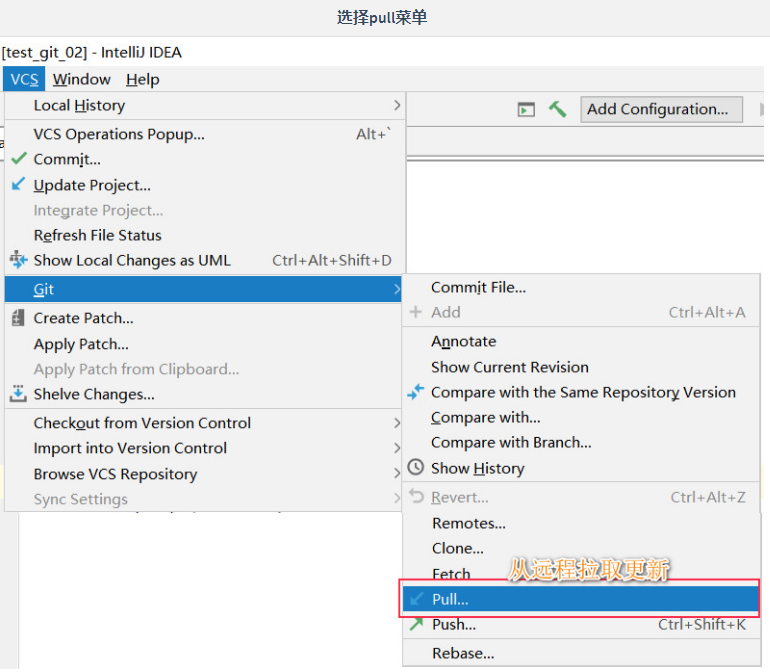This screenshot has height=672, width=770.
Task: Click the compare arrows icon beside Same Repository Version
Action: pos(415,392)
